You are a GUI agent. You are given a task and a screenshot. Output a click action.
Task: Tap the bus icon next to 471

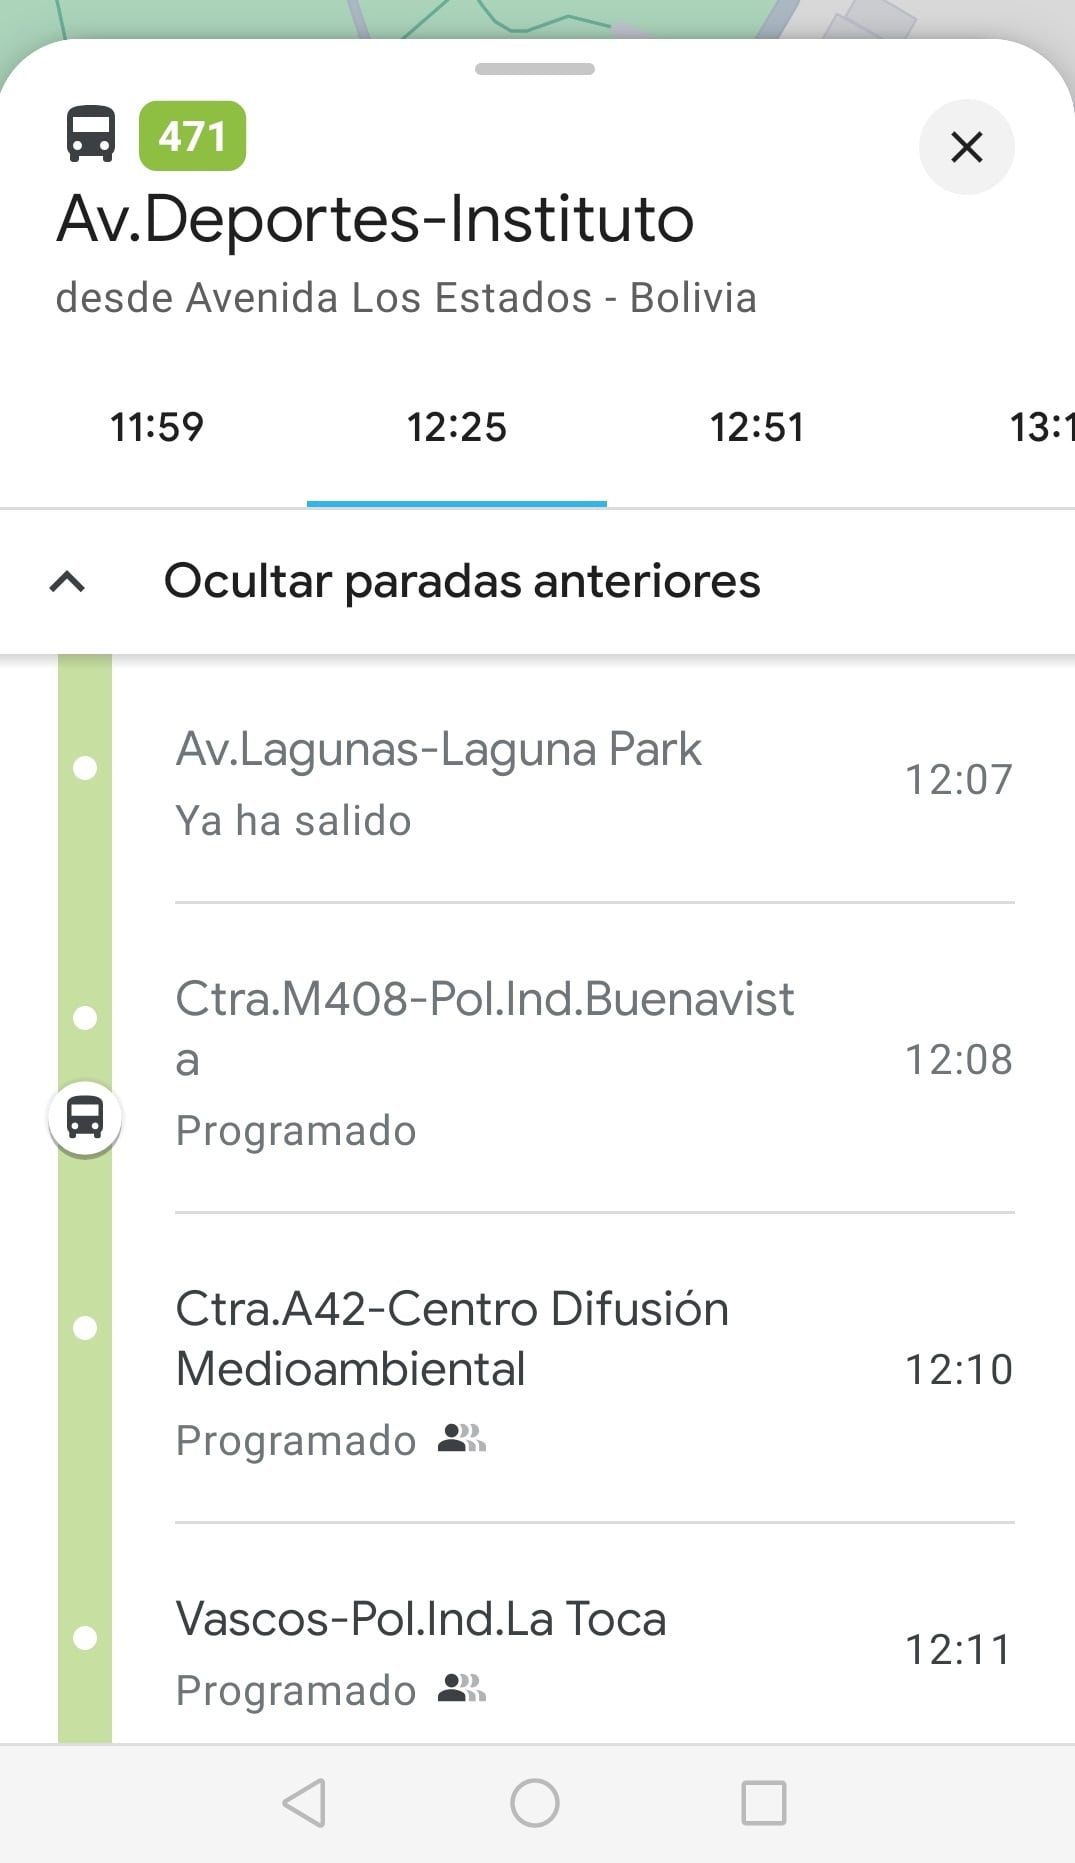click(91, 134)
